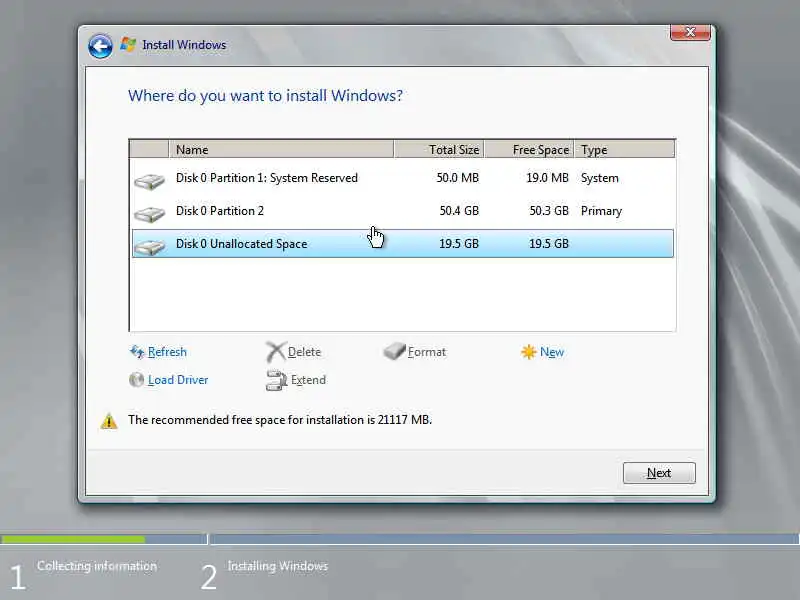Create a partition with New link

[552, 352]
